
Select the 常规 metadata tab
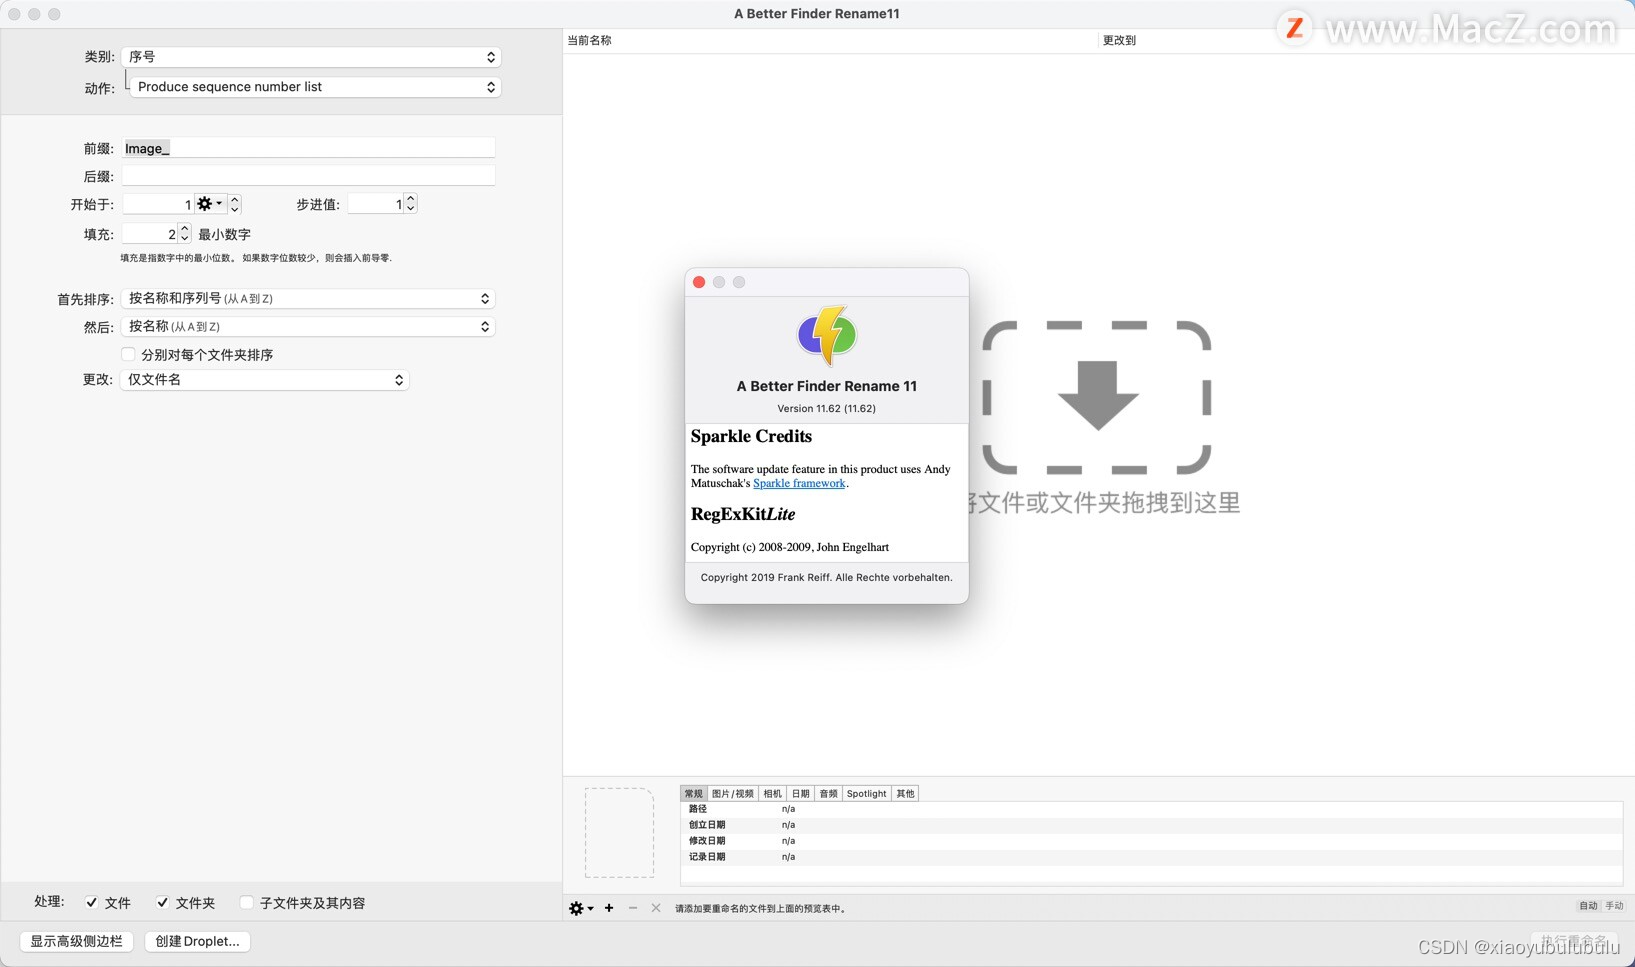[x=694, y=793]
